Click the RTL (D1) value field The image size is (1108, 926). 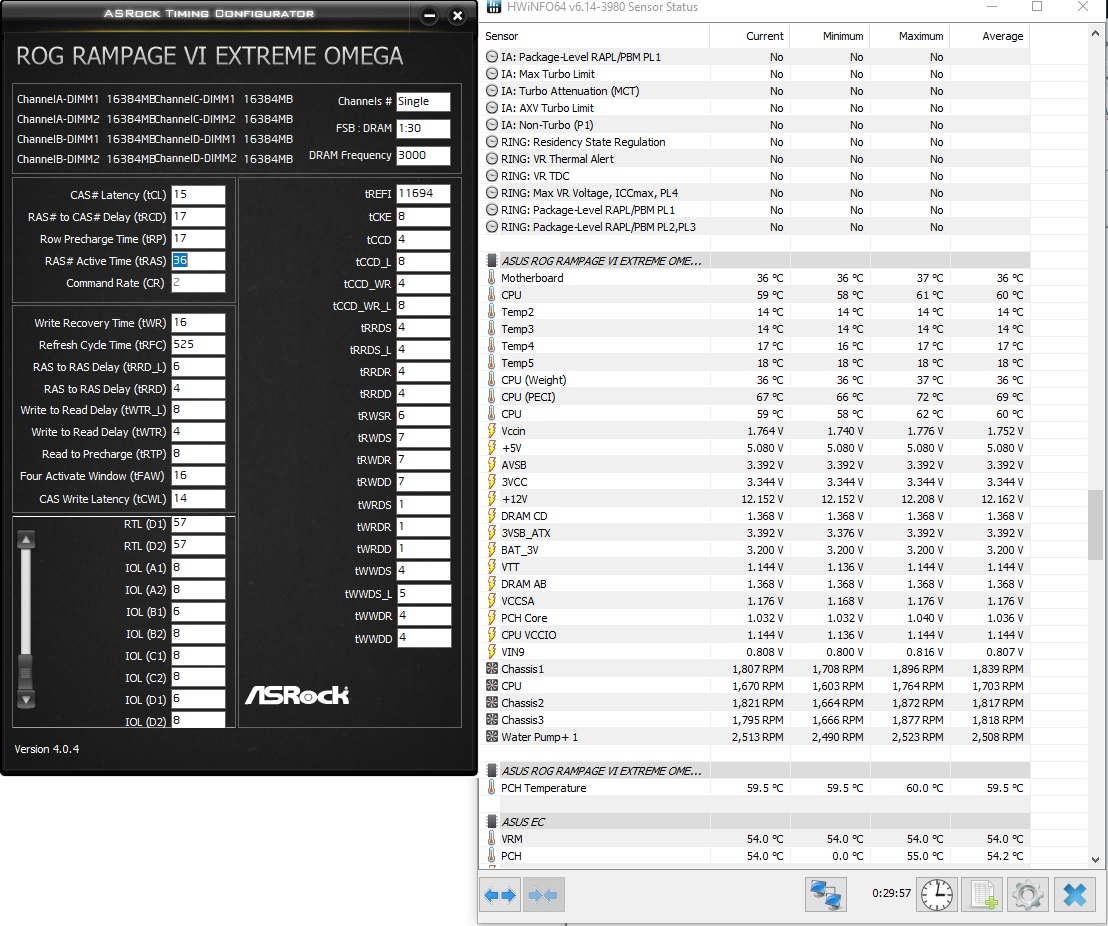198,523
